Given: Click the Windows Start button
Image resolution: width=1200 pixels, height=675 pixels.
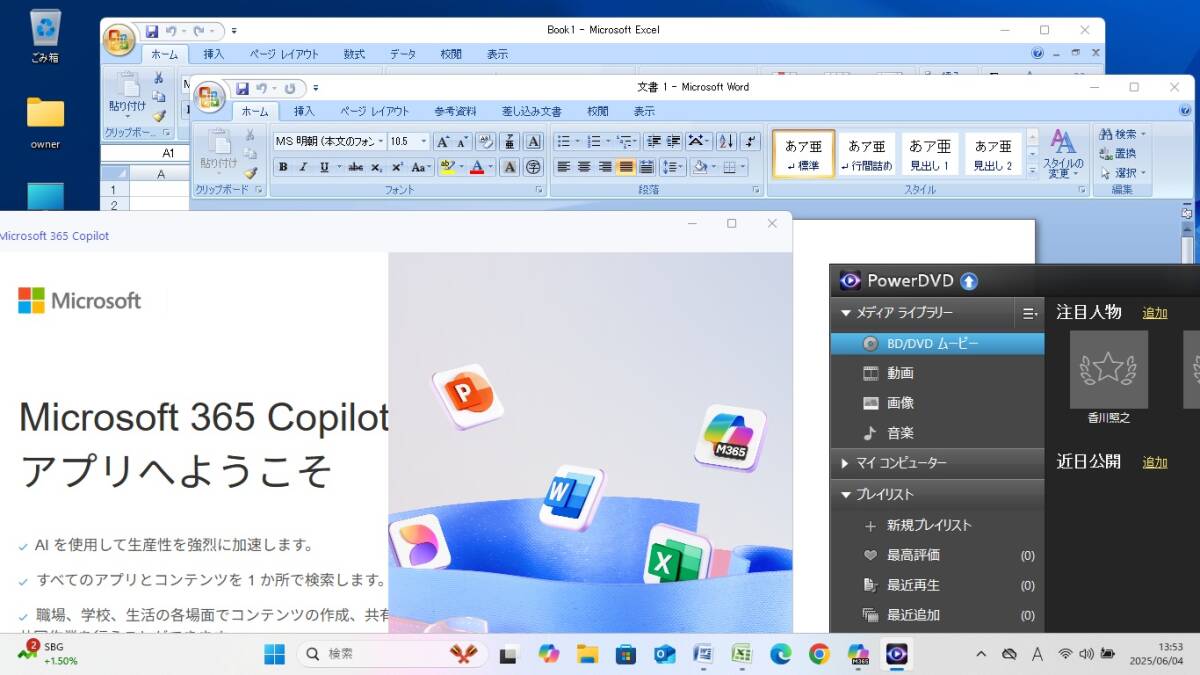Looking at the screenshot, I should [x=274, y=654].
